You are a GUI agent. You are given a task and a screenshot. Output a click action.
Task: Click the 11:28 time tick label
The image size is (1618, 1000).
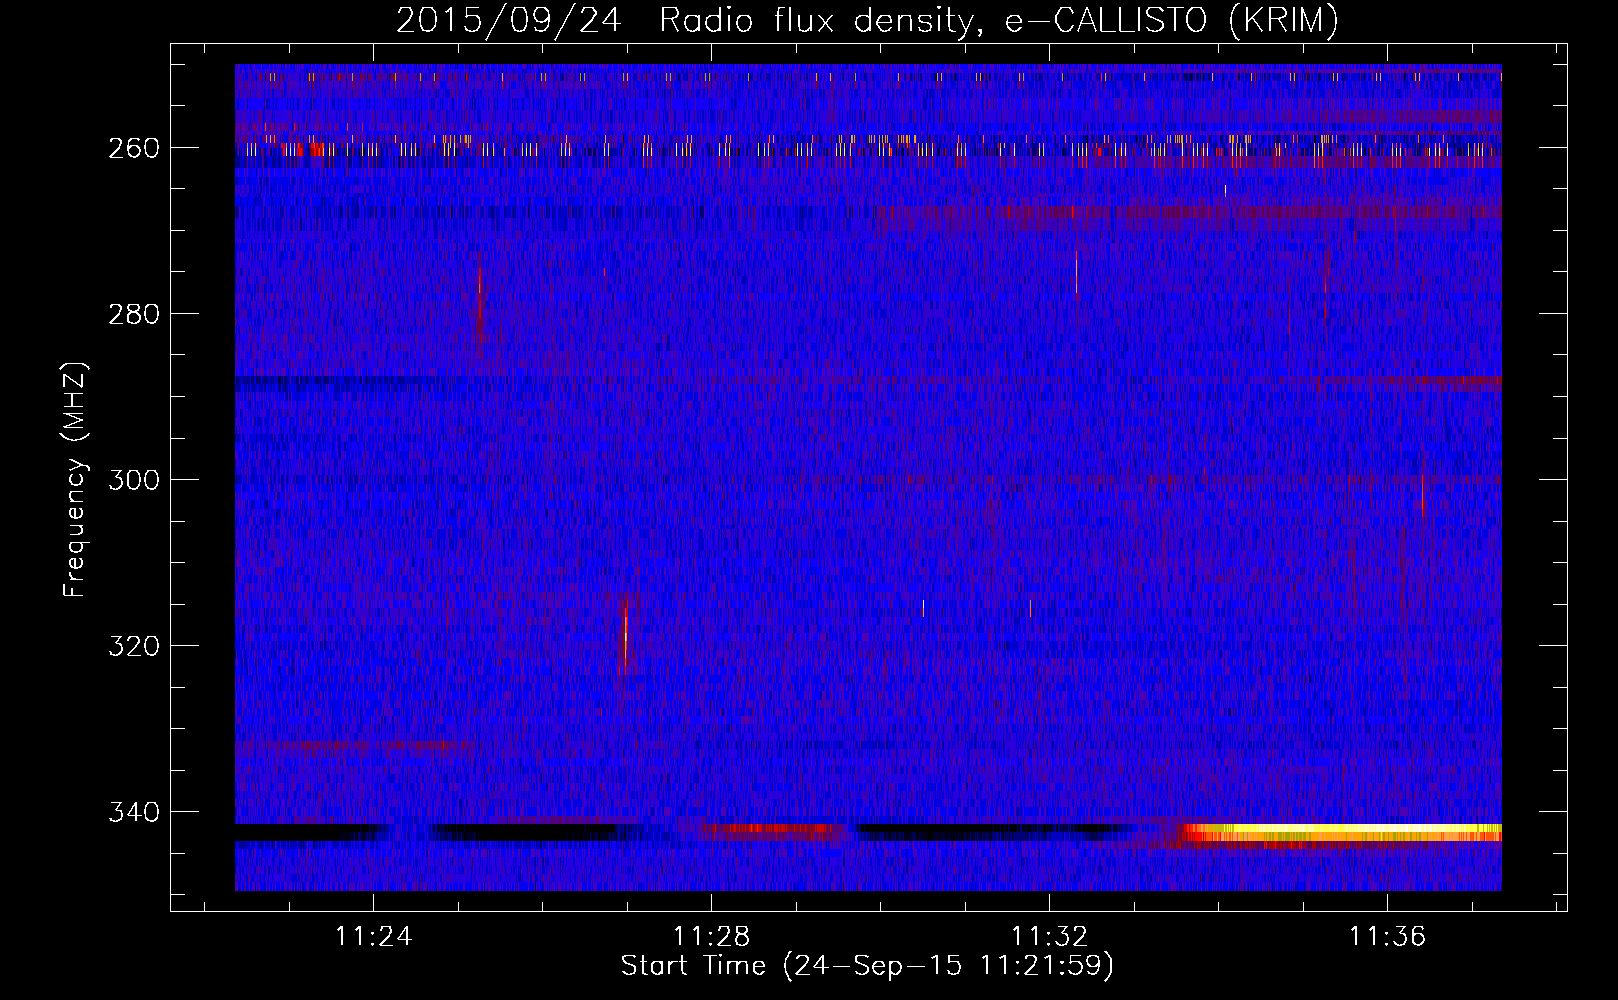(711, 937)
